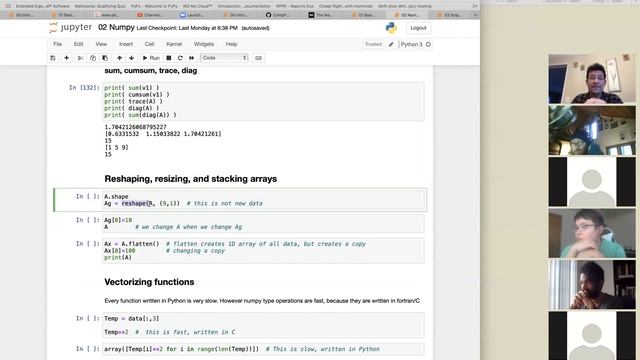Click the Trusted notebook indicator
The height and width of the screenshot is (360, 640).
373,44
